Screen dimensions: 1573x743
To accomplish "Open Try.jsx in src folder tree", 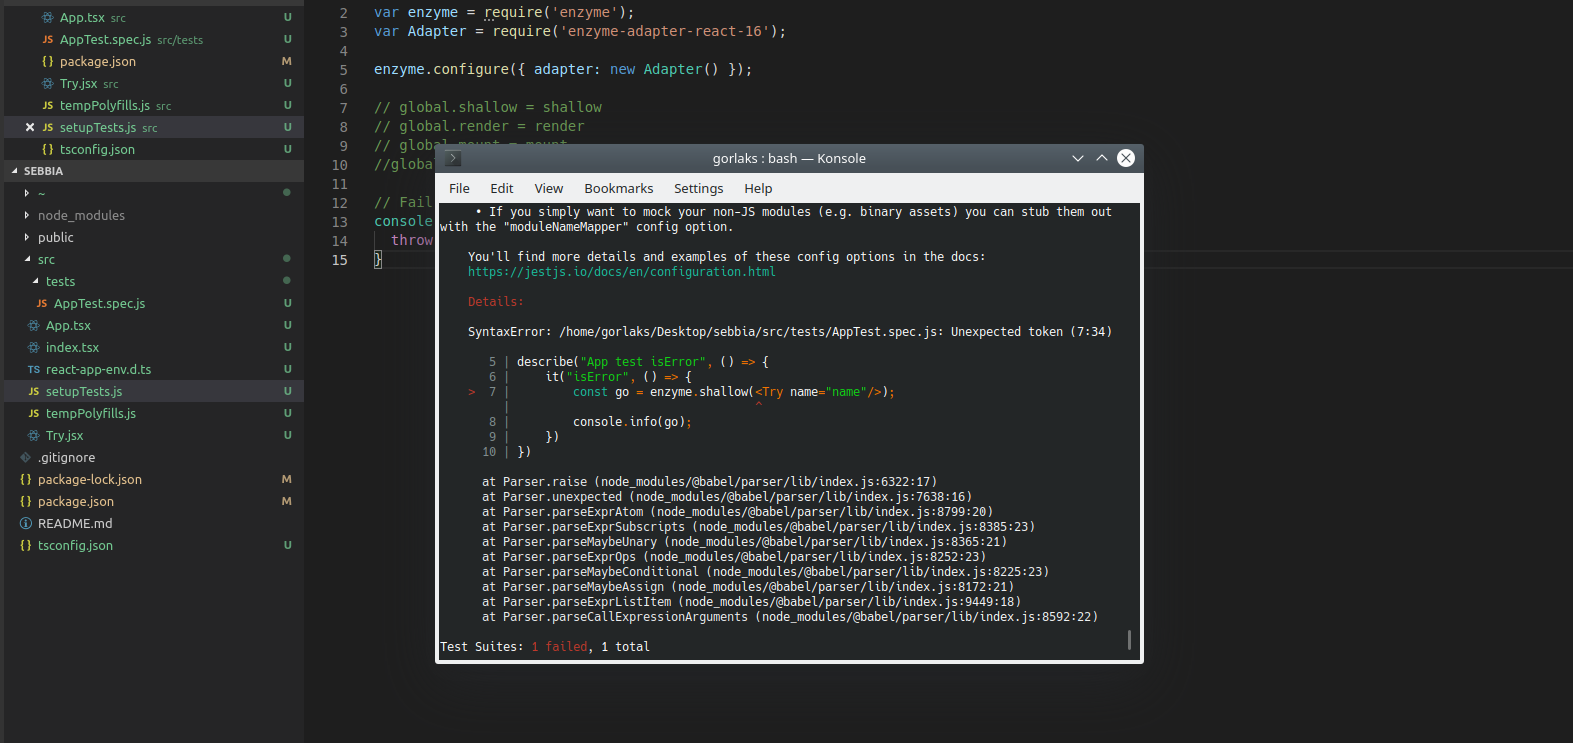I will pyautogui.click(x=64, y=435).
